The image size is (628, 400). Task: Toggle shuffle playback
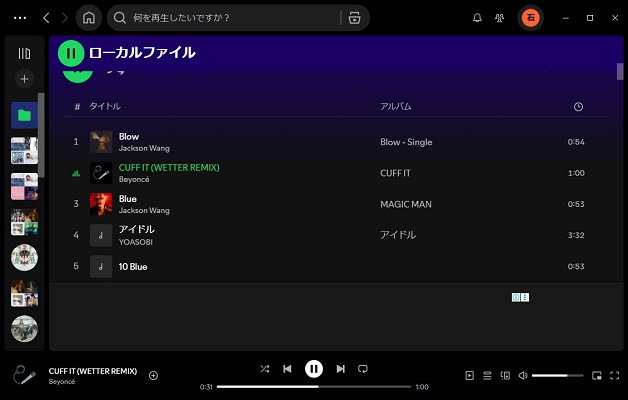click(x=264, y=369)
